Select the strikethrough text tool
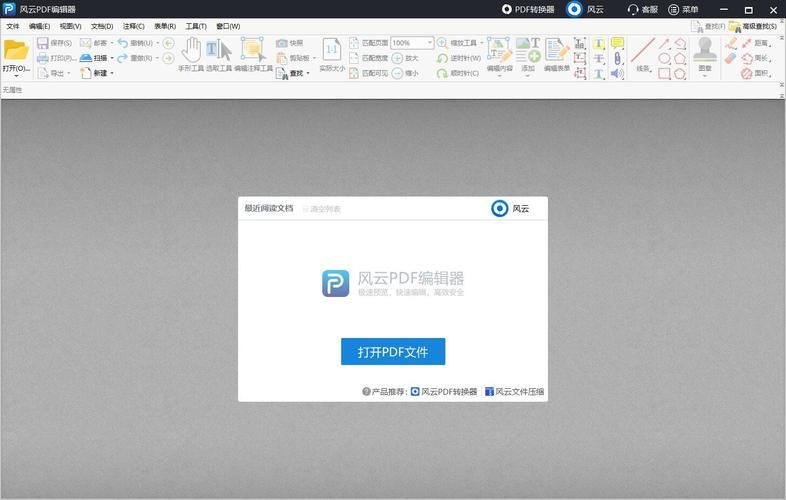Screen dimensions: 786x500 click(x=599, y=59)
